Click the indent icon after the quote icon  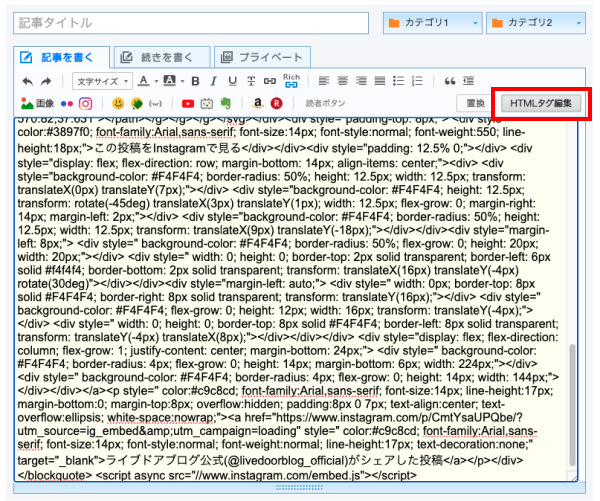coord(468,81)
